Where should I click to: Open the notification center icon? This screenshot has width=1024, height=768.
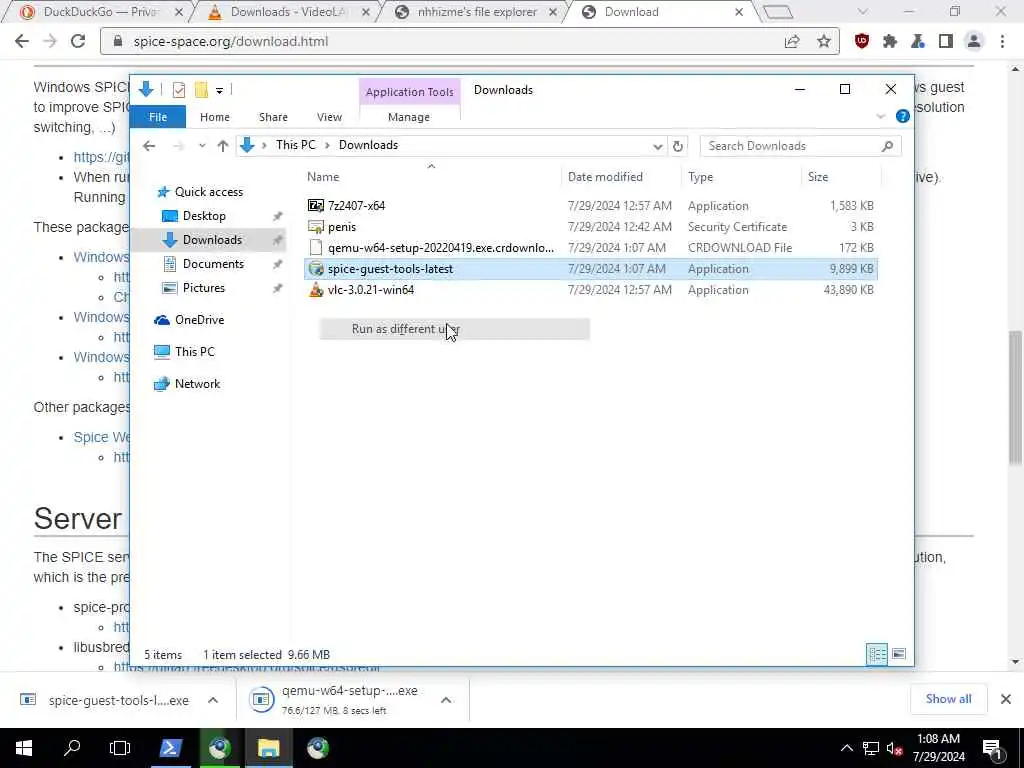993,748
